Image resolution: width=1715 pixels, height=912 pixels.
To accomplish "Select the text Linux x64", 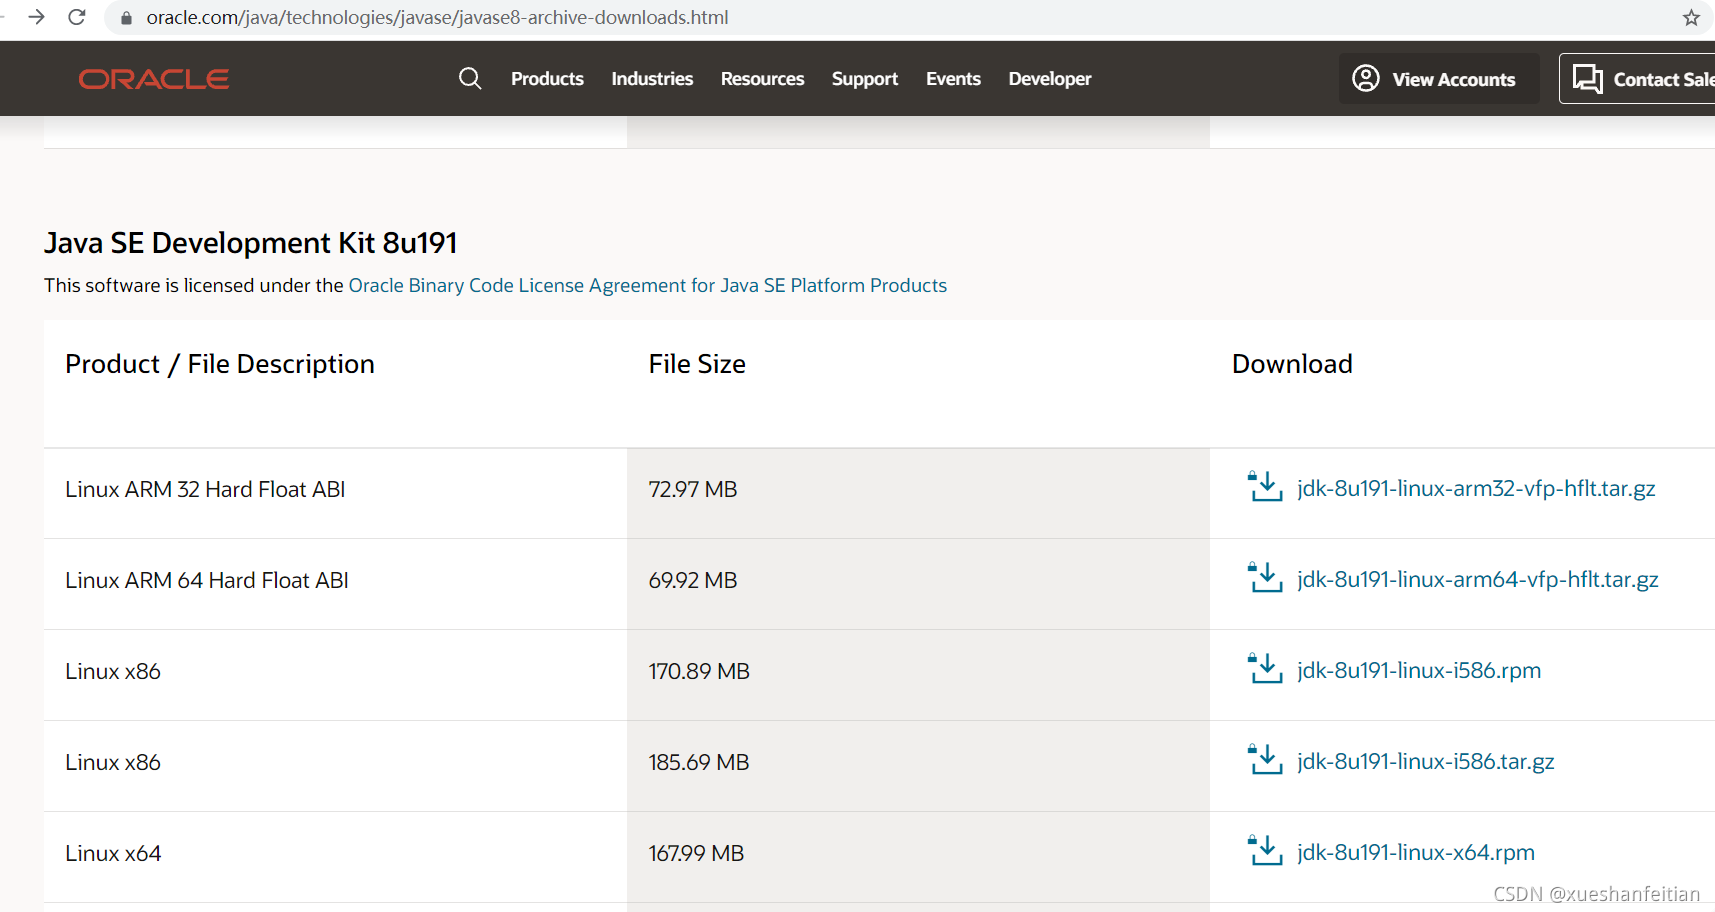I will pos(113,853).
